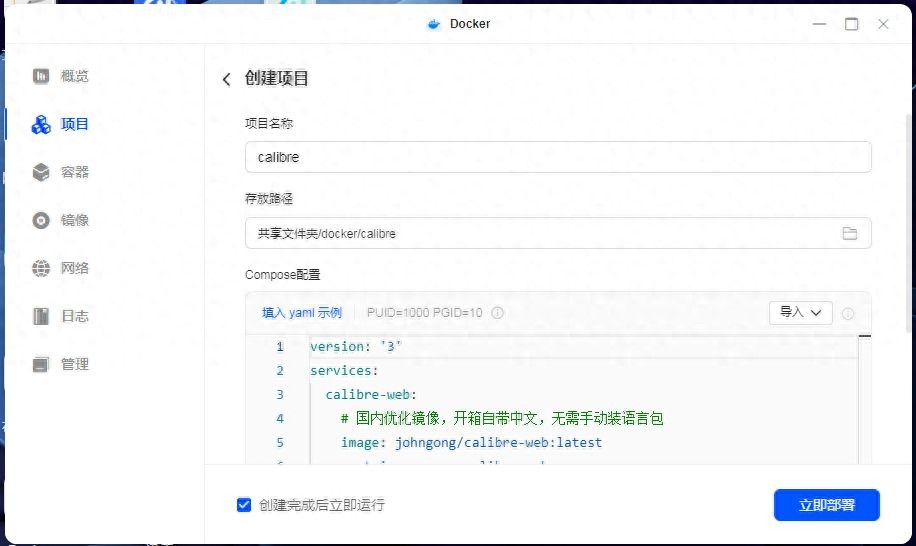Switch to the 镜像 tab label in the sidebar
This screenshot has width=916, height=546.
click(x=75, y=220)
